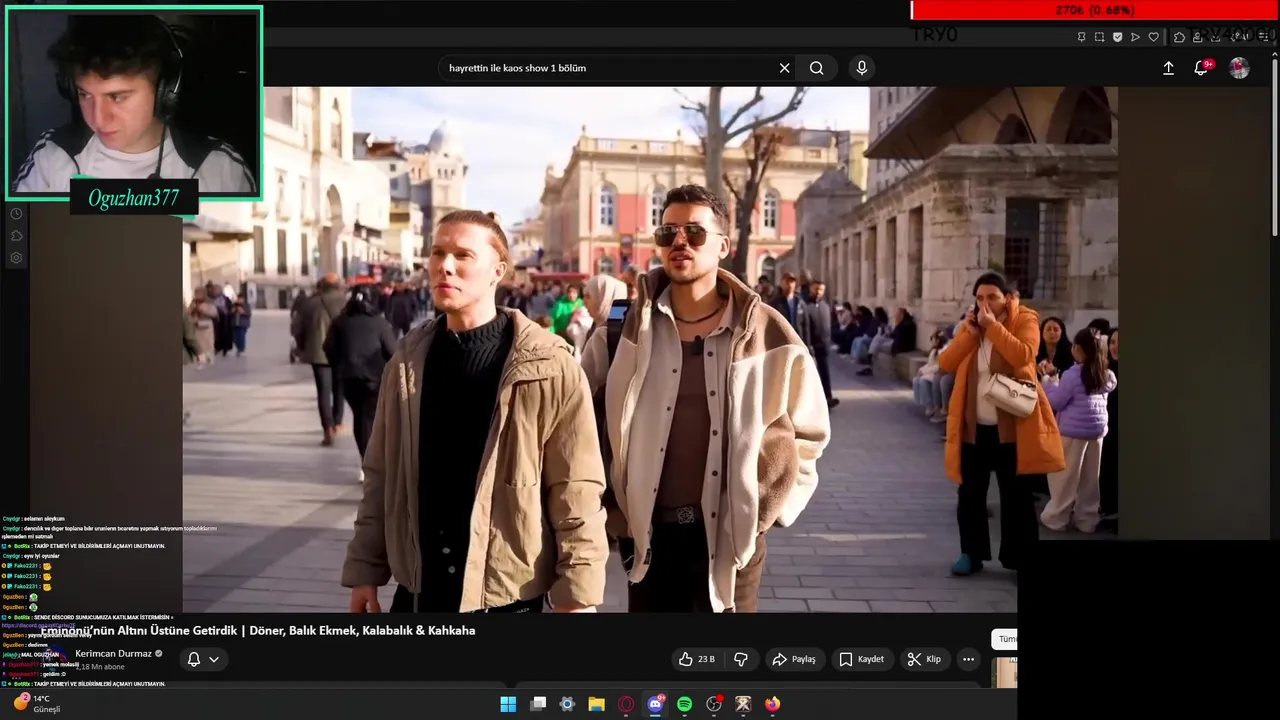This screenshot has height=720, width=1280.
Task: Open the upload video icon
Action: [1168, 68]
